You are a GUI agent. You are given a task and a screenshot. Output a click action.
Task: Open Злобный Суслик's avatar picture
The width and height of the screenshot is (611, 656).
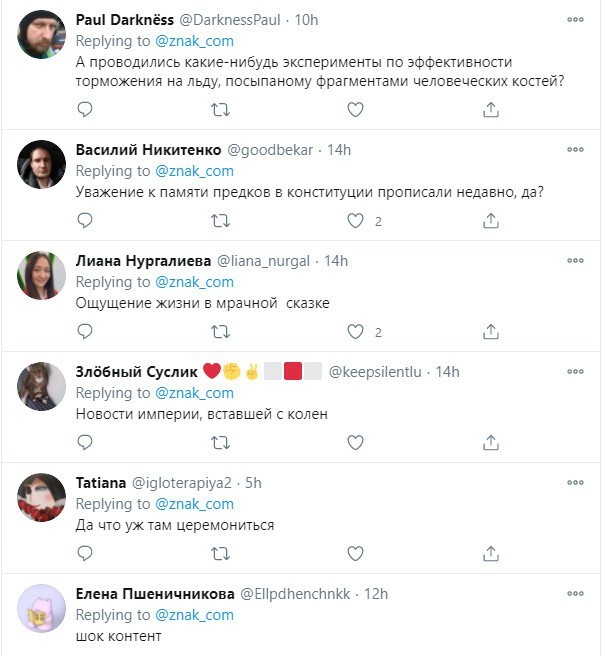pos(42,385)
